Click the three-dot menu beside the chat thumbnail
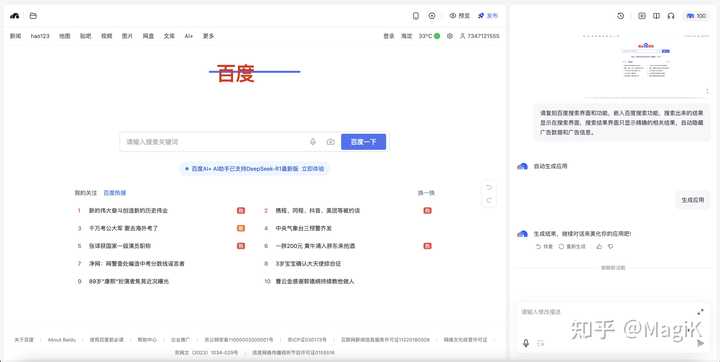Screen dimensions: 720x362 [707, 91]
